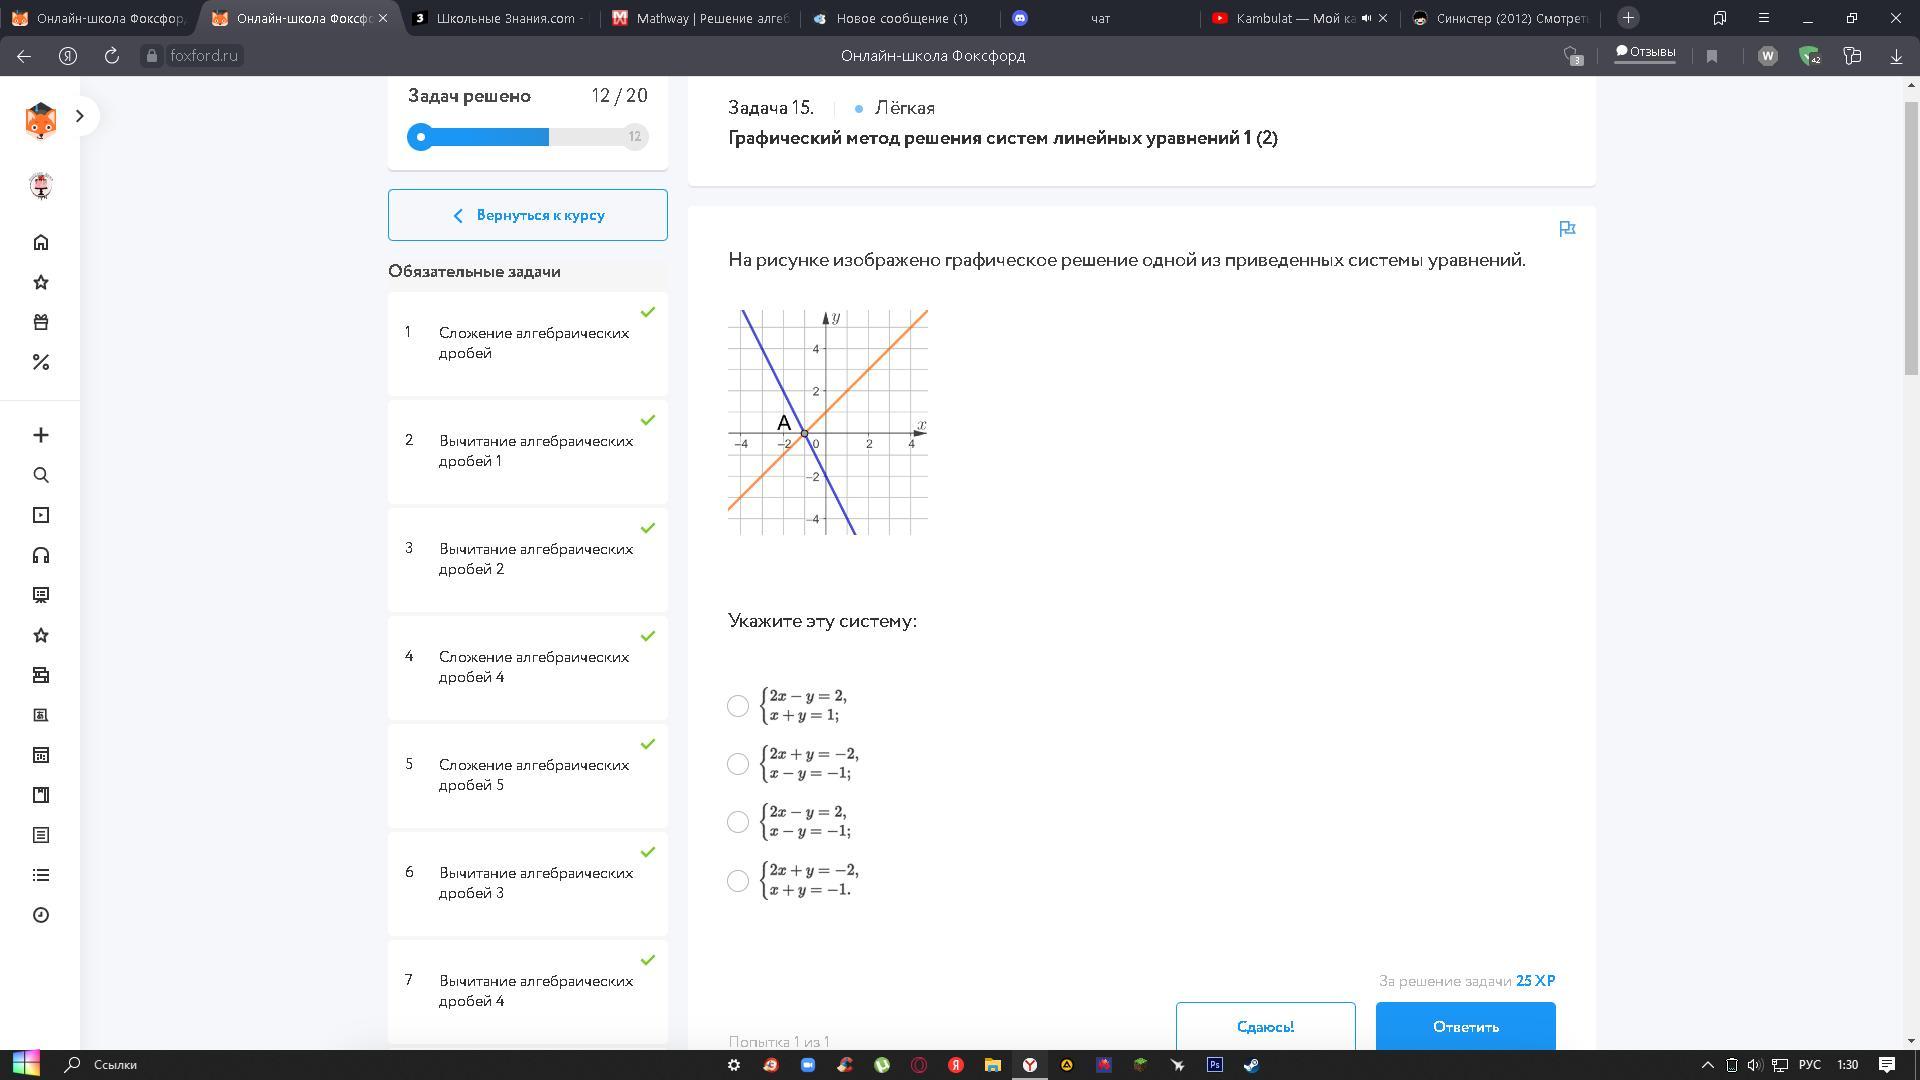
Task: Select first system 2x−y=2, x+y=1
Action: pos(738,706)
